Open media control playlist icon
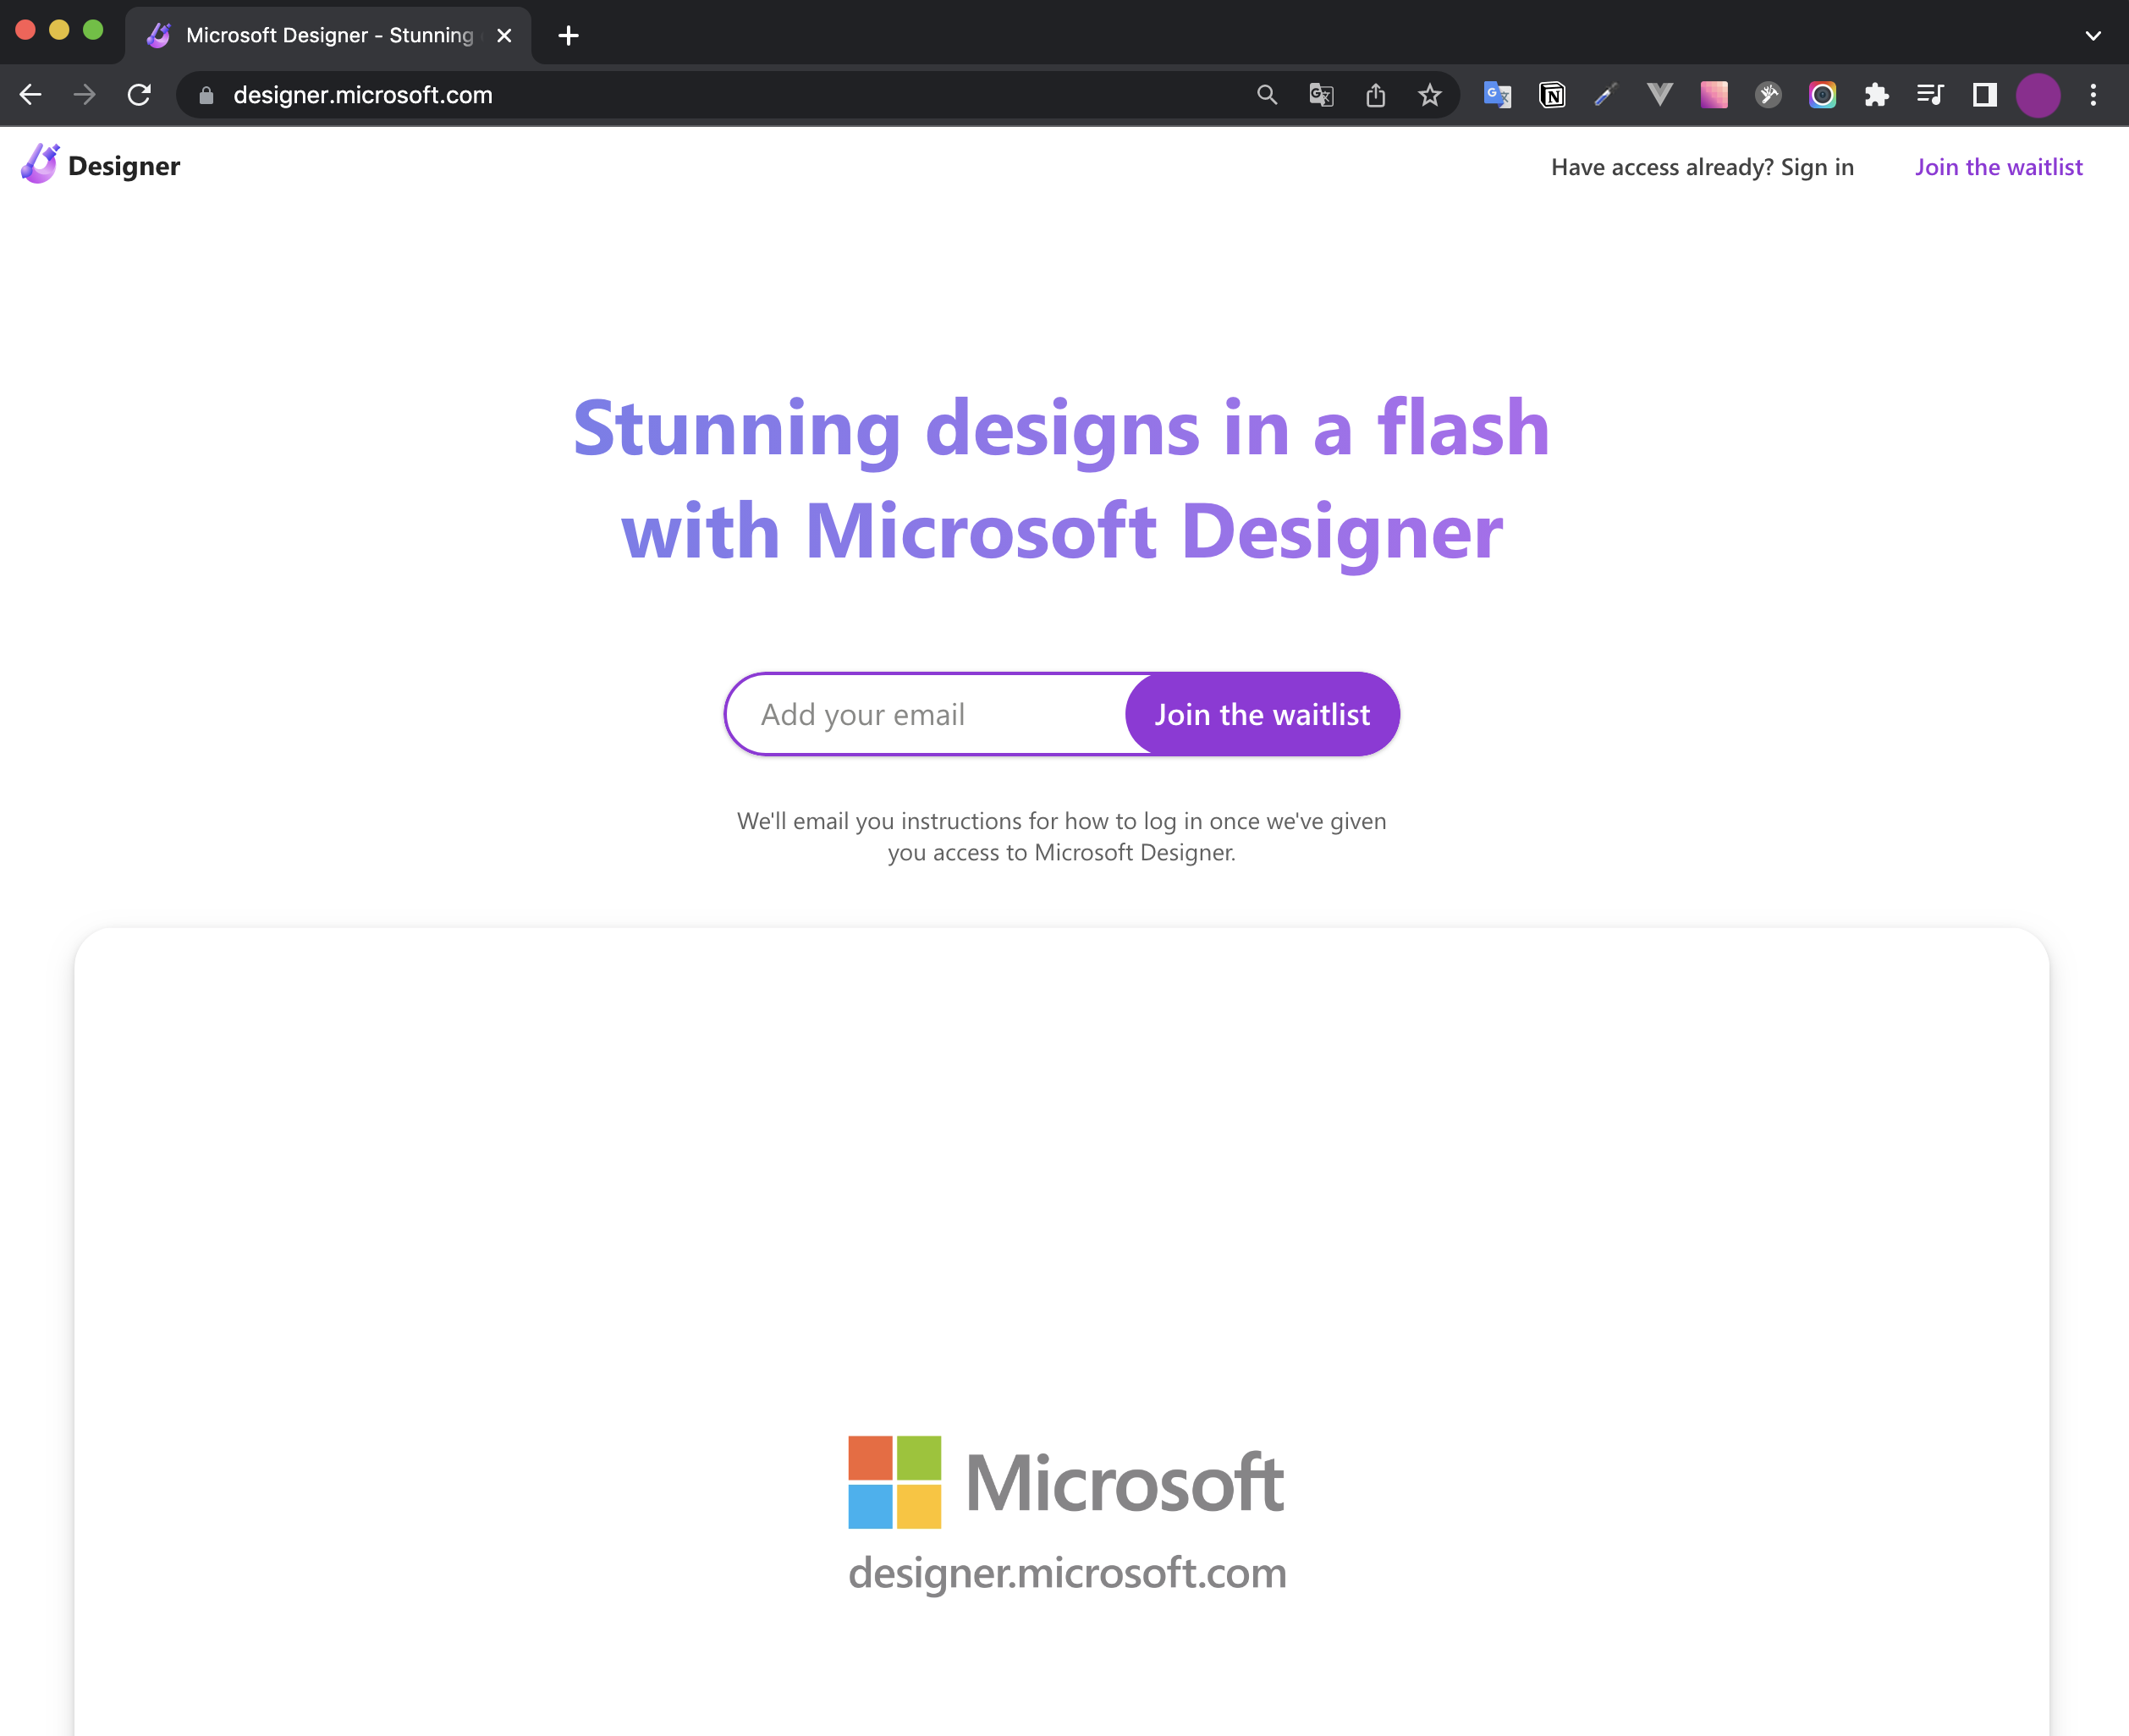 [1930, 95]
